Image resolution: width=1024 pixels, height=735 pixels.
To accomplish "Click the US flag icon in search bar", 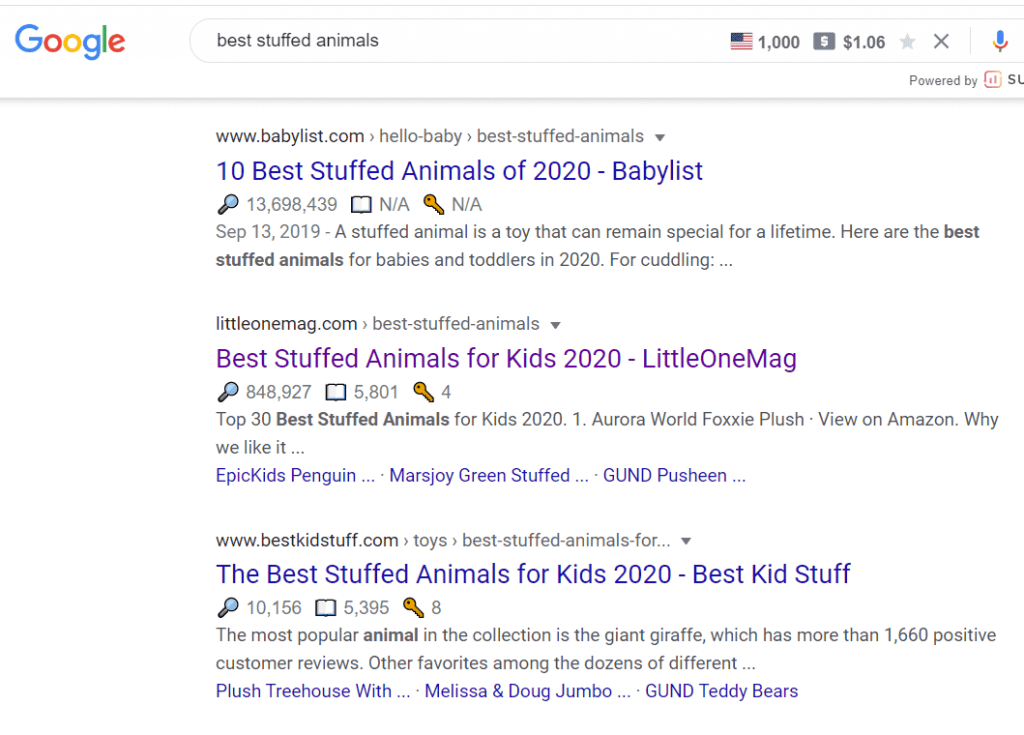I will pyautogui.click(x=741, y=42).
